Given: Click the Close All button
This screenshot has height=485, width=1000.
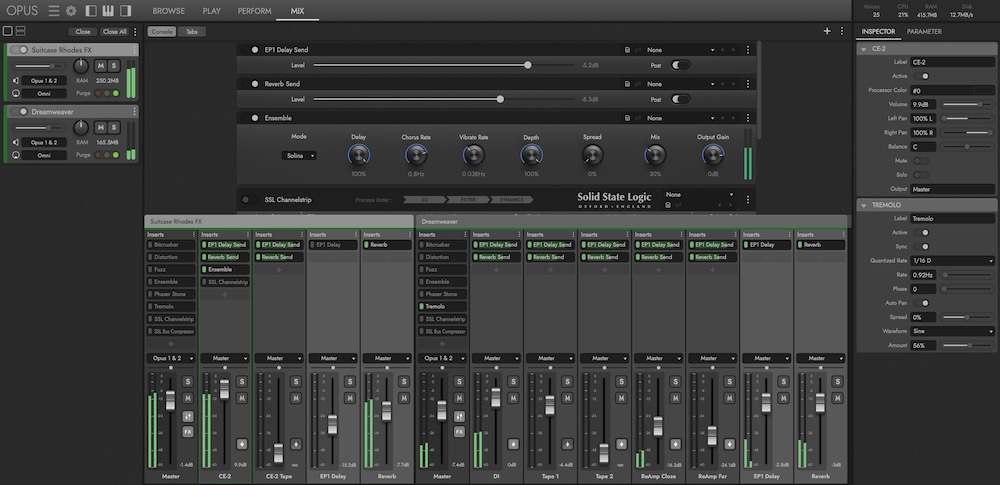Looking at the screenshot, I should click(115, 32).
